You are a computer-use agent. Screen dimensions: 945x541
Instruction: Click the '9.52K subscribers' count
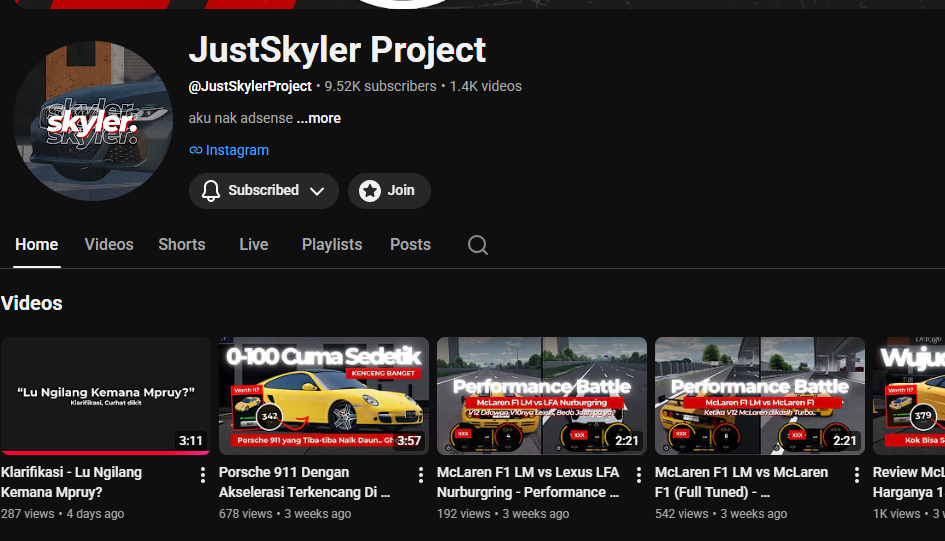pyautogui.click(x=380, y=86)
